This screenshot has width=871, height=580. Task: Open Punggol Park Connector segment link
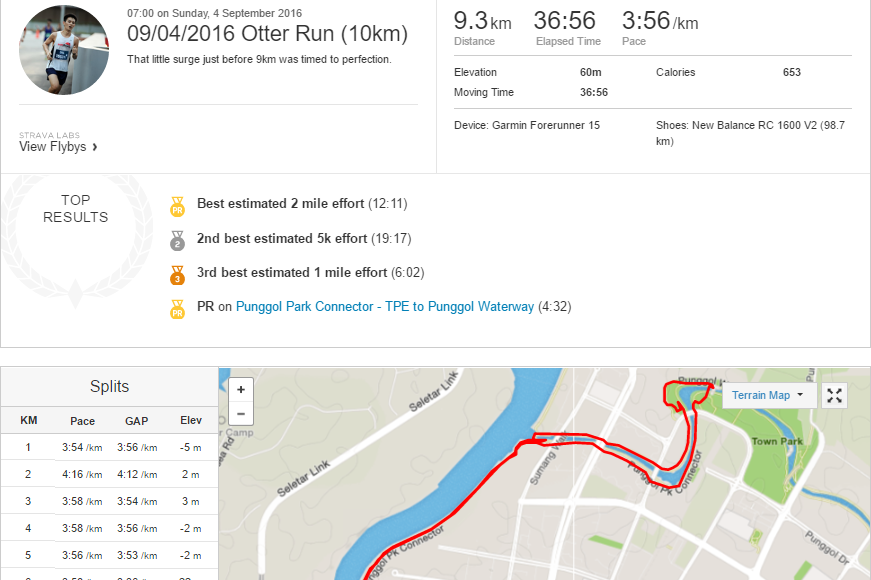(384, 307)
